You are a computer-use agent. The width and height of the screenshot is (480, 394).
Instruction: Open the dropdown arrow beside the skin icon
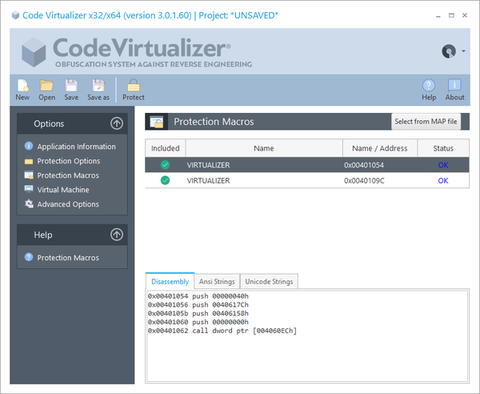(x=463, y=51)
